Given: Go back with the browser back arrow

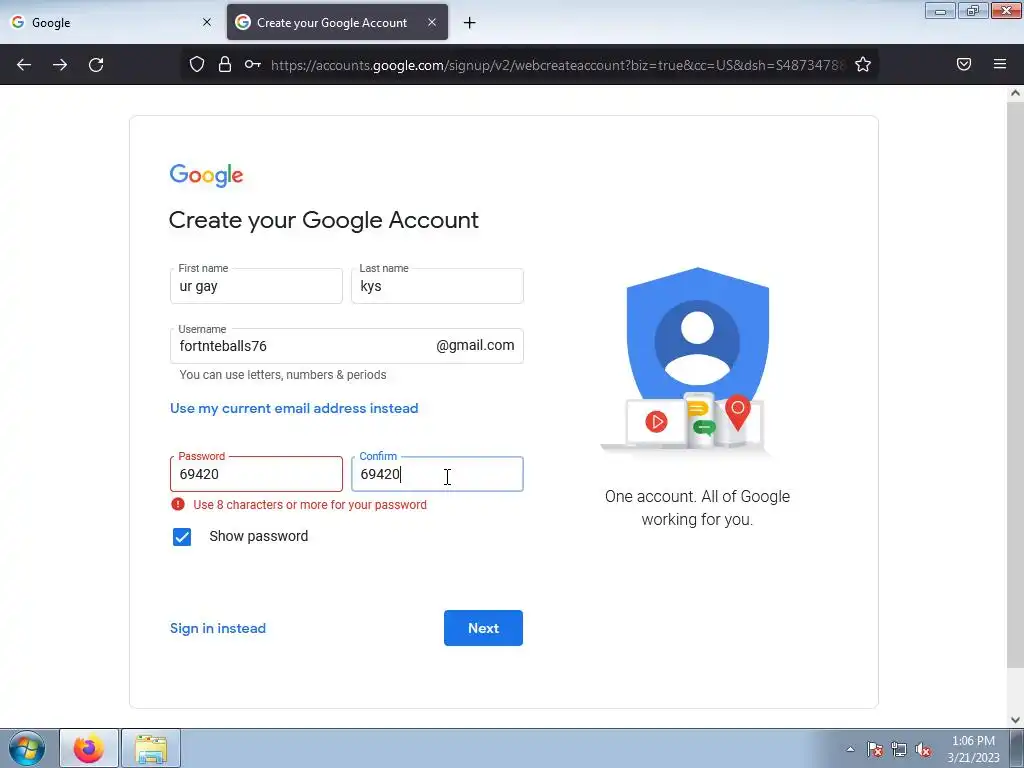Looking at the screenshot, I should [24, 65].
